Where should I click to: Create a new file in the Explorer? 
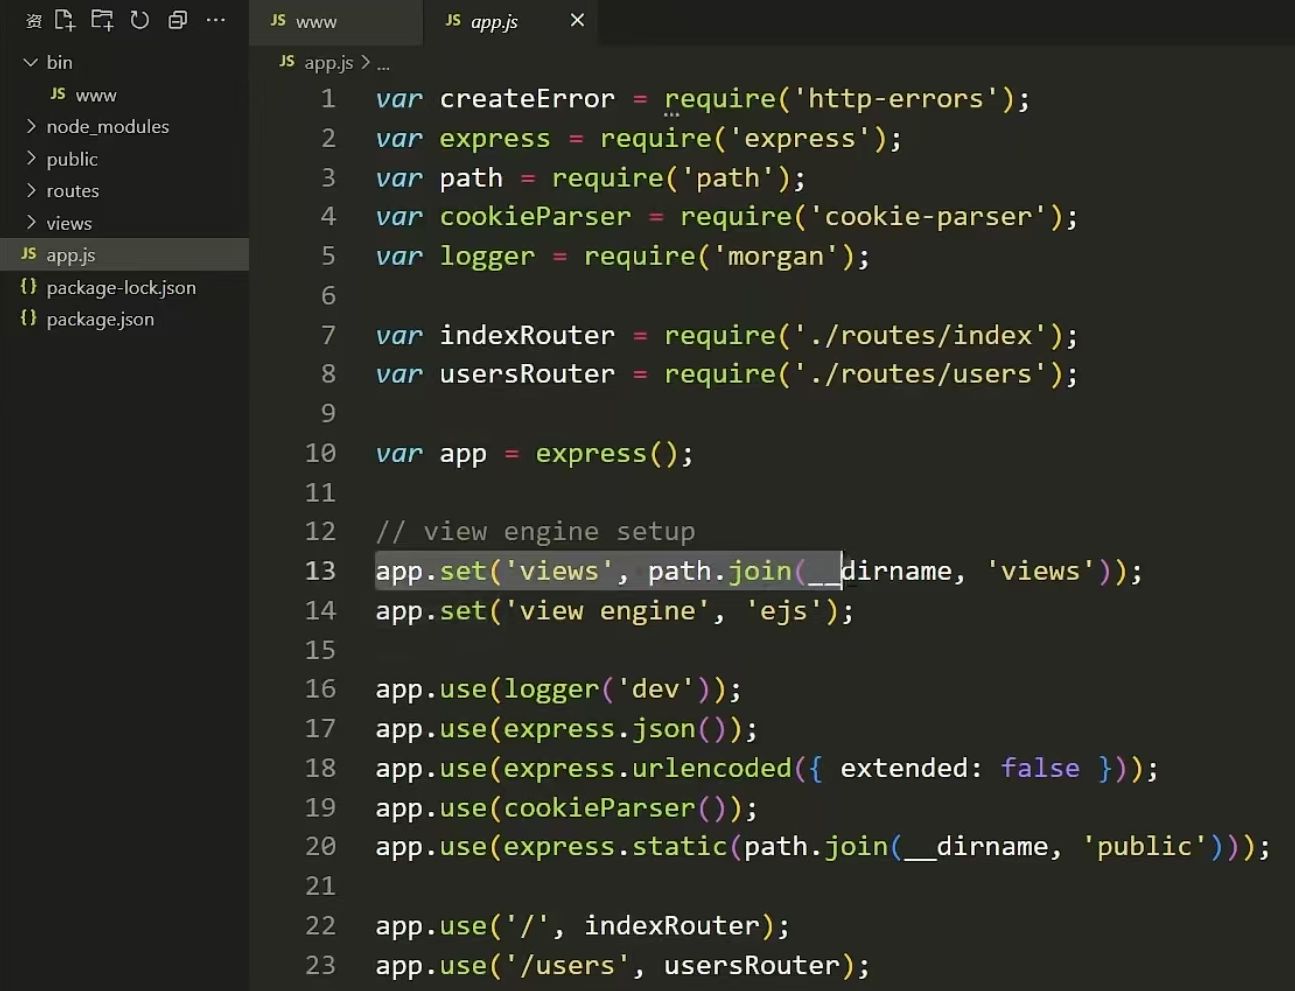click(x=64, y=20)
